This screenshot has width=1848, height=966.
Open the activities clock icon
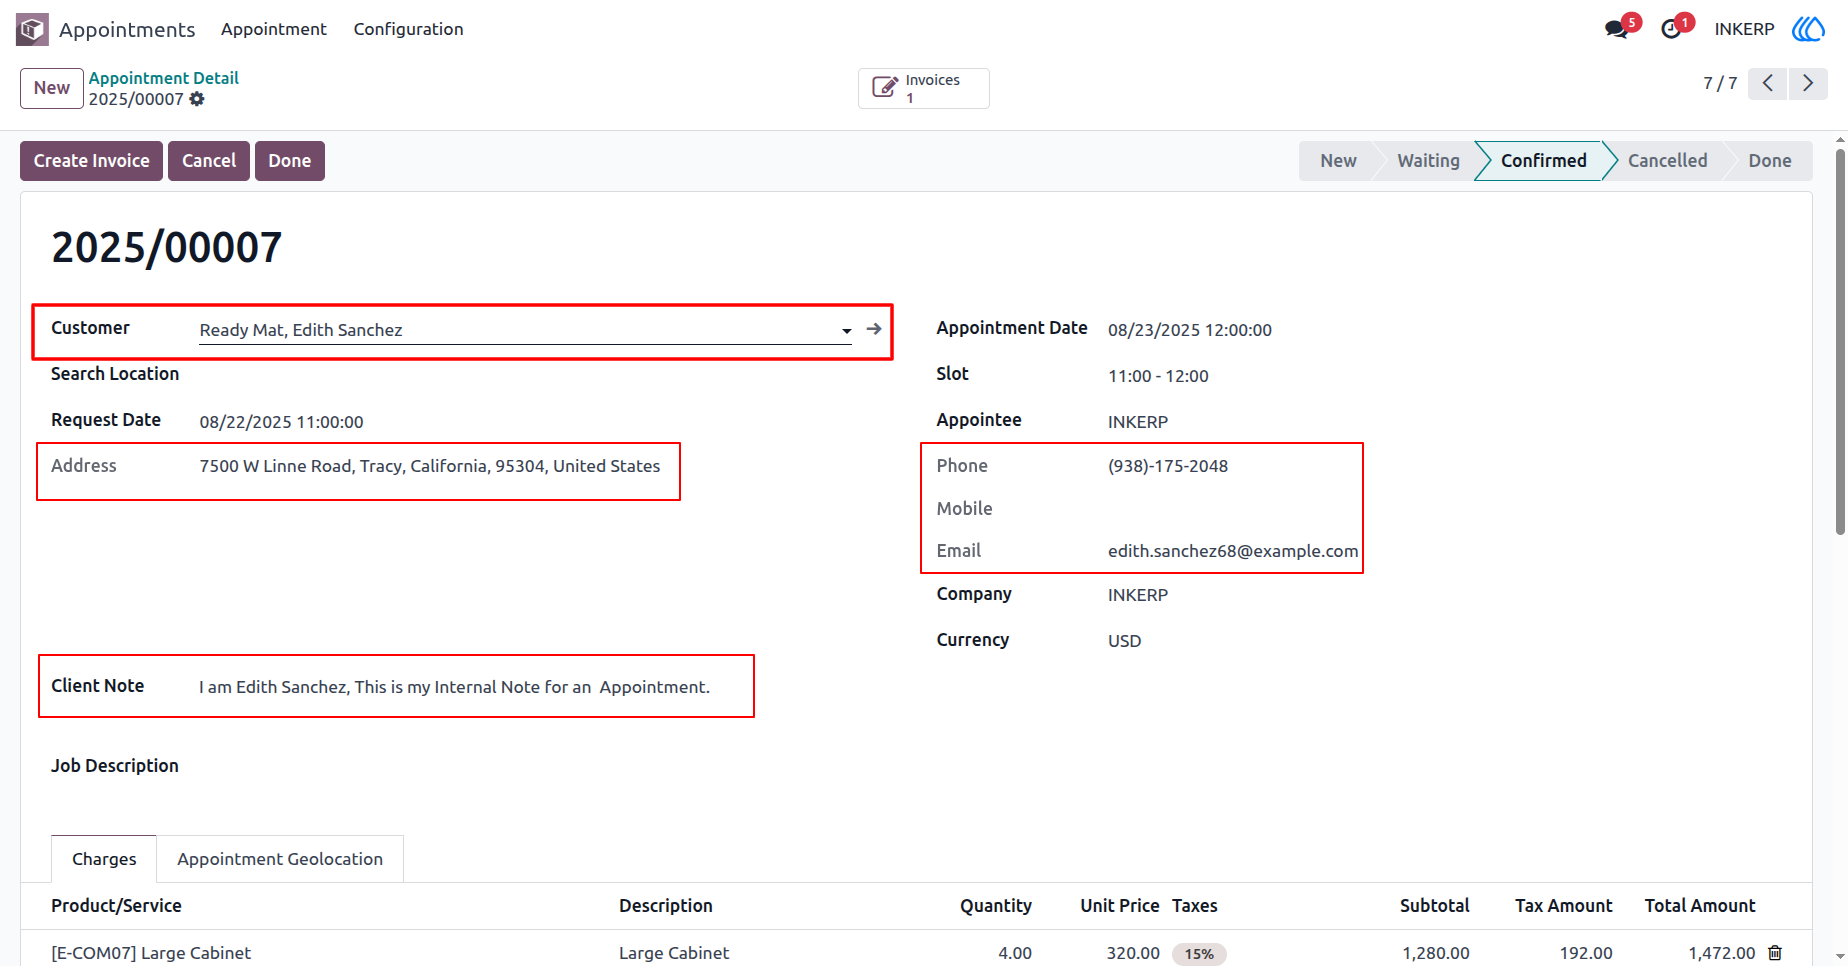[1671, 29]
